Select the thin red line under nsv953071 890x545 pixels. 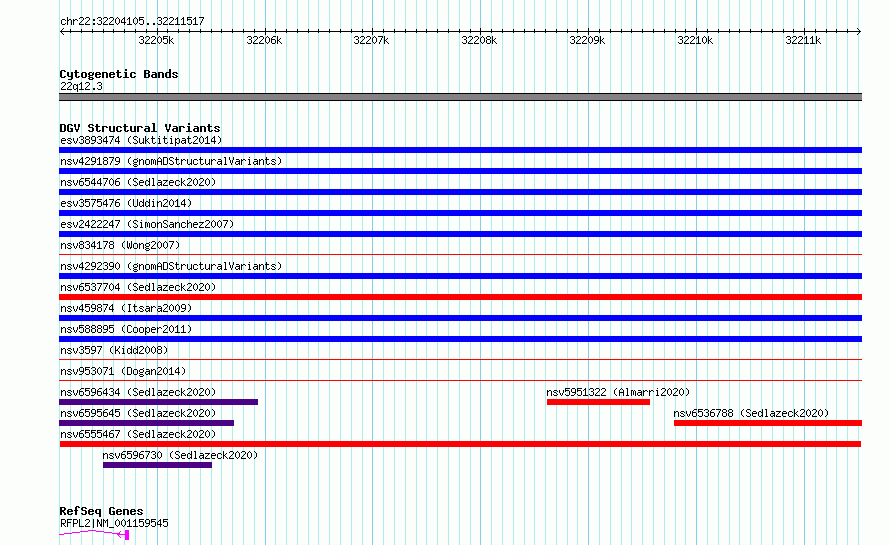[x=460, y=380]
